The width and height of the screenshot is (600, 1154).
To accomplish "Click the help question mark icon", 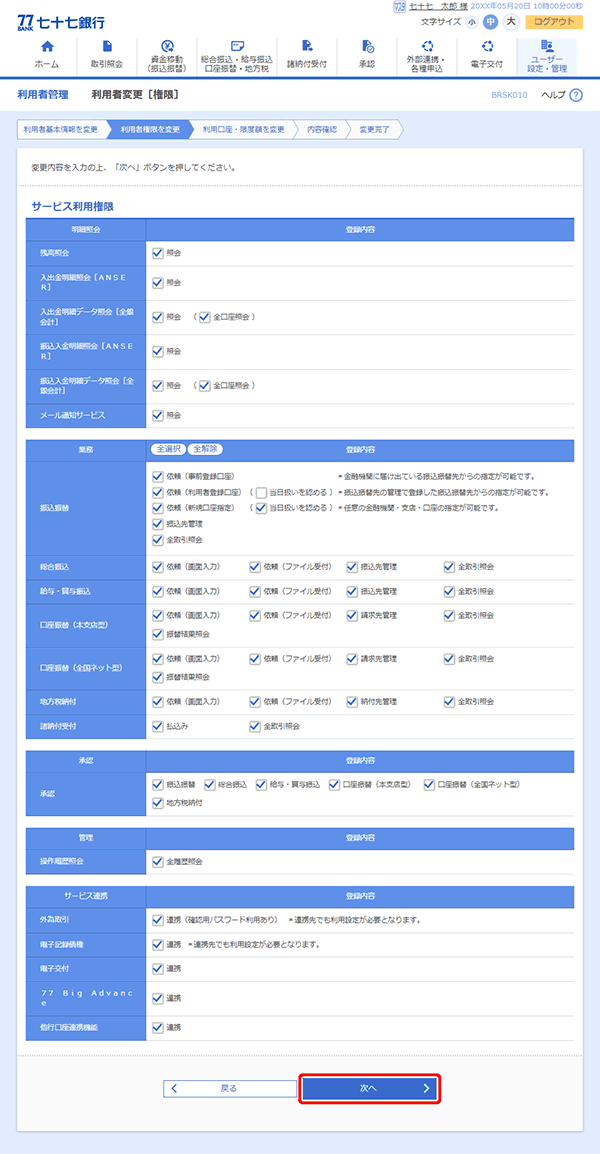I will pyautogui.click(x=576, y=95).
